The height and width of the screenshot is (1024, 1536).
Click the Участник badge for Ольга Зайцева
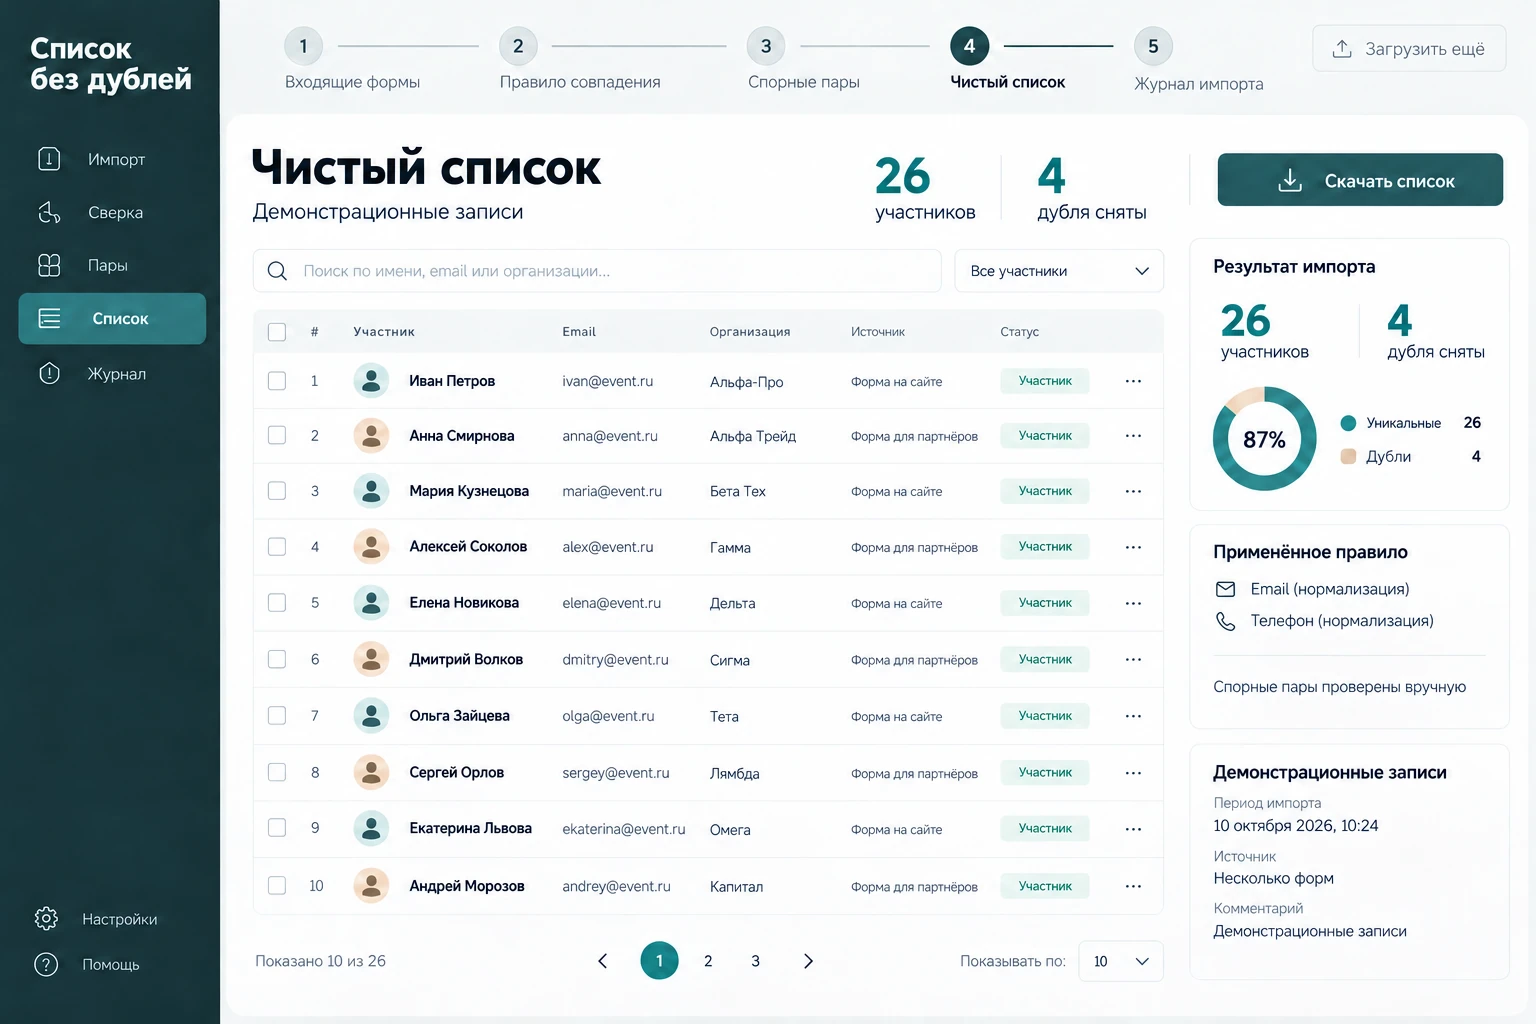[1045, 716]
